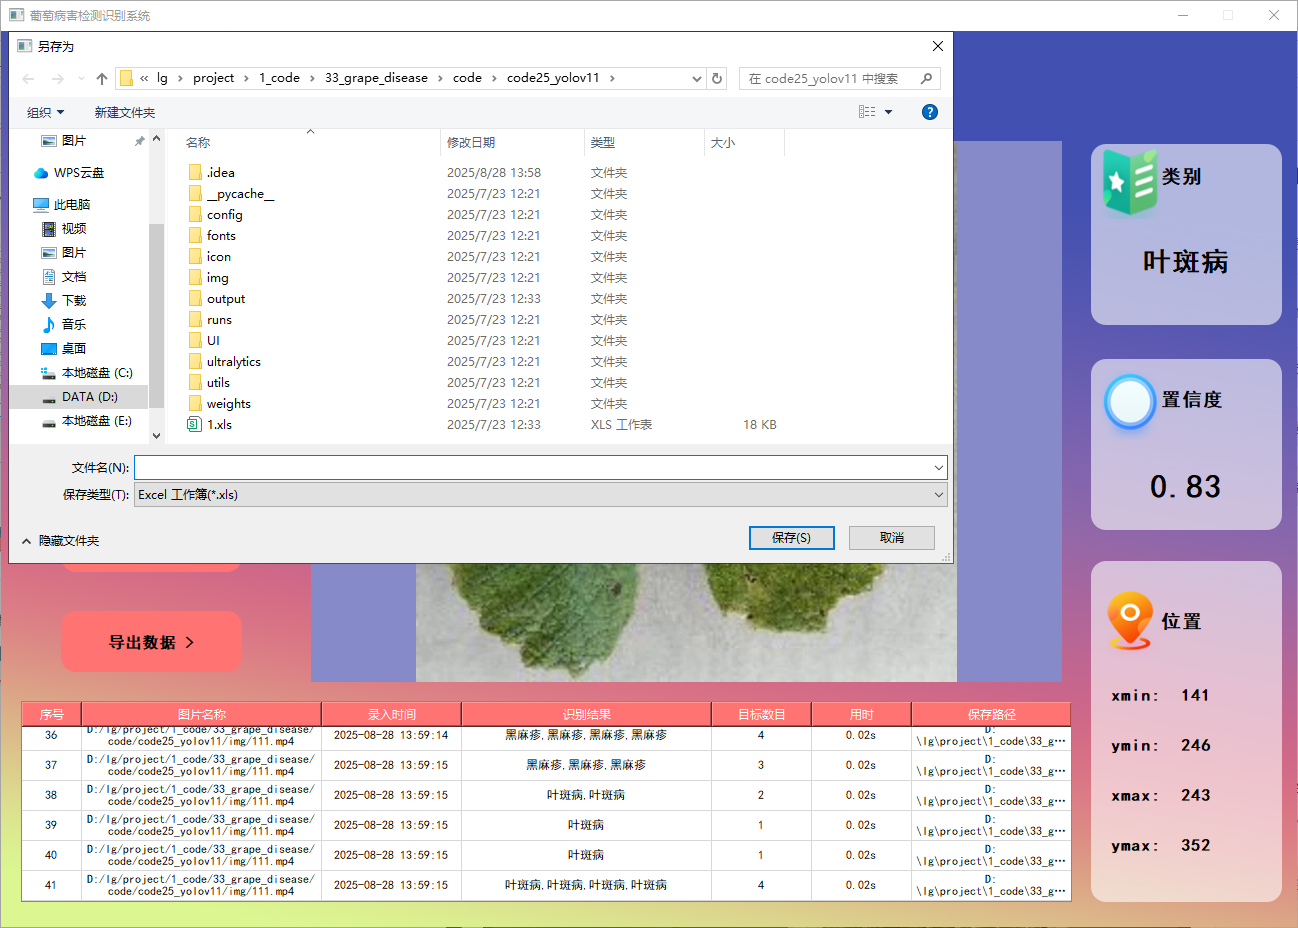Expand address bar history dropdown

tap(697, 78)
